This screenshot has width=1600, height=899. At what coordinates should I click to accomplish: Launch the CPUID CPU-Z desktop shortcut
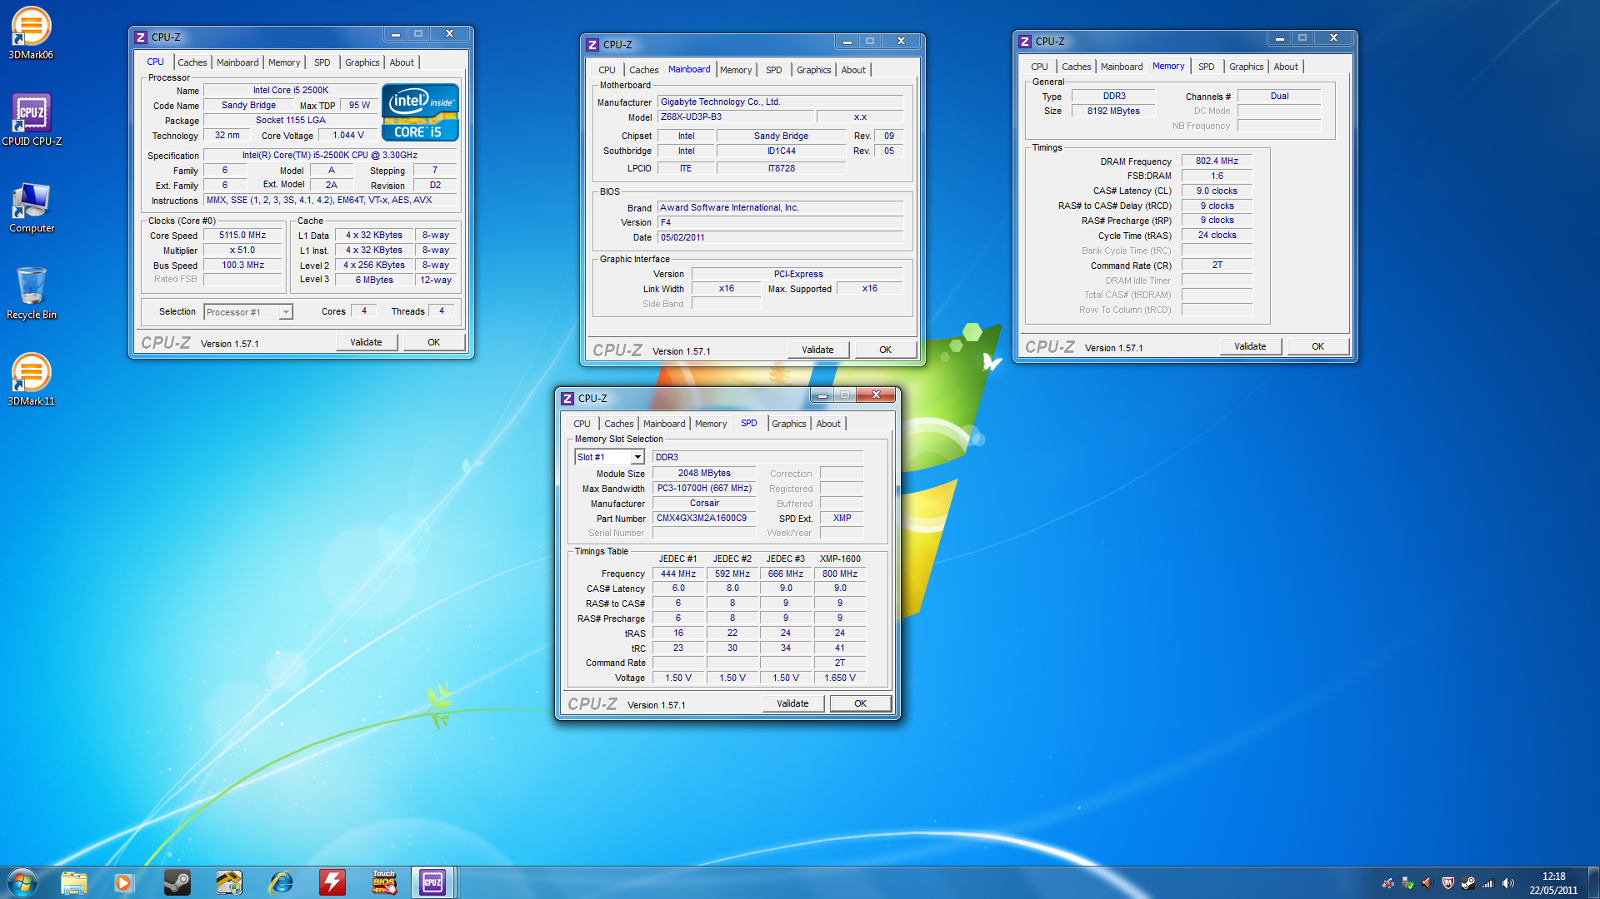pos(32,120)
